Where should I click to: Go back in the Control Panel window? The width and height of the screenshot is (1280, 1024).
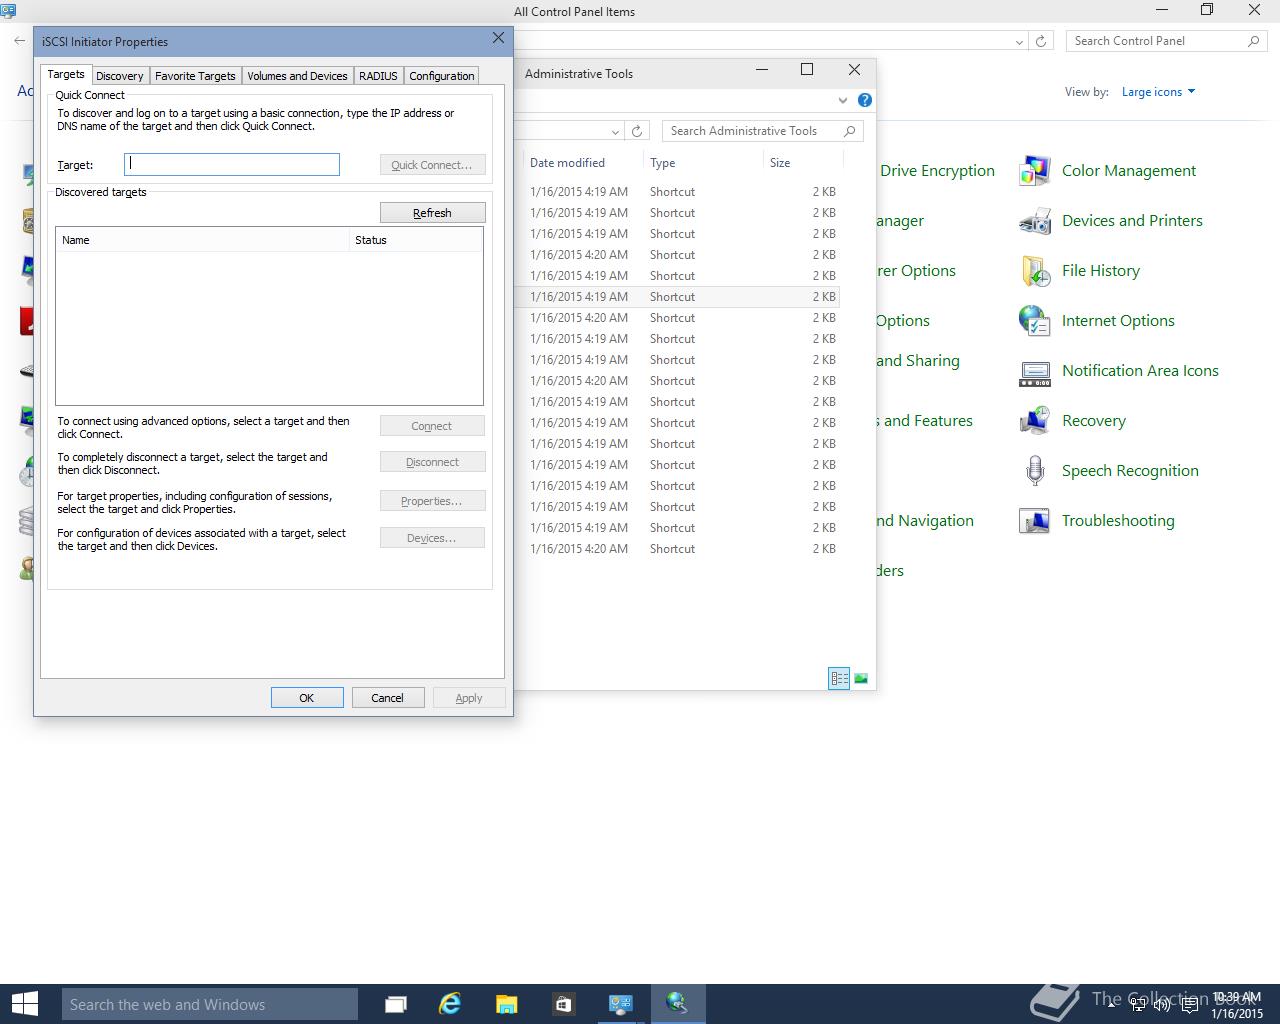[x=20, y=41]
